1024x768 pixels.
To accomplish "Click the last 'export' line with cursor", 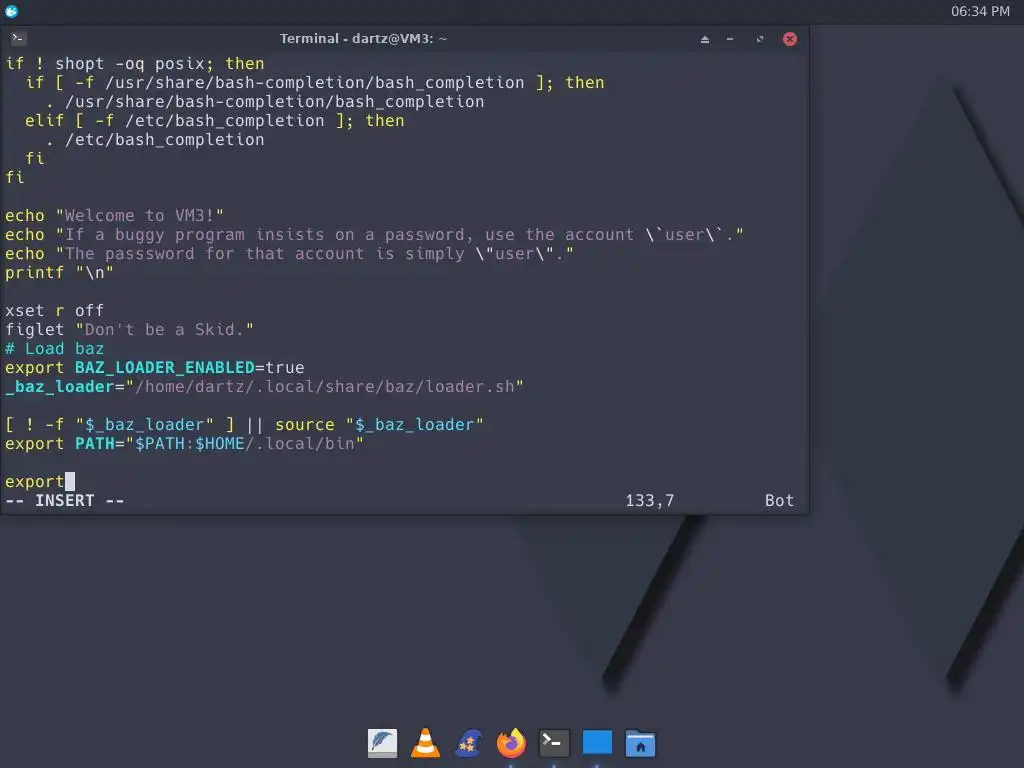I will click(40, 481).
